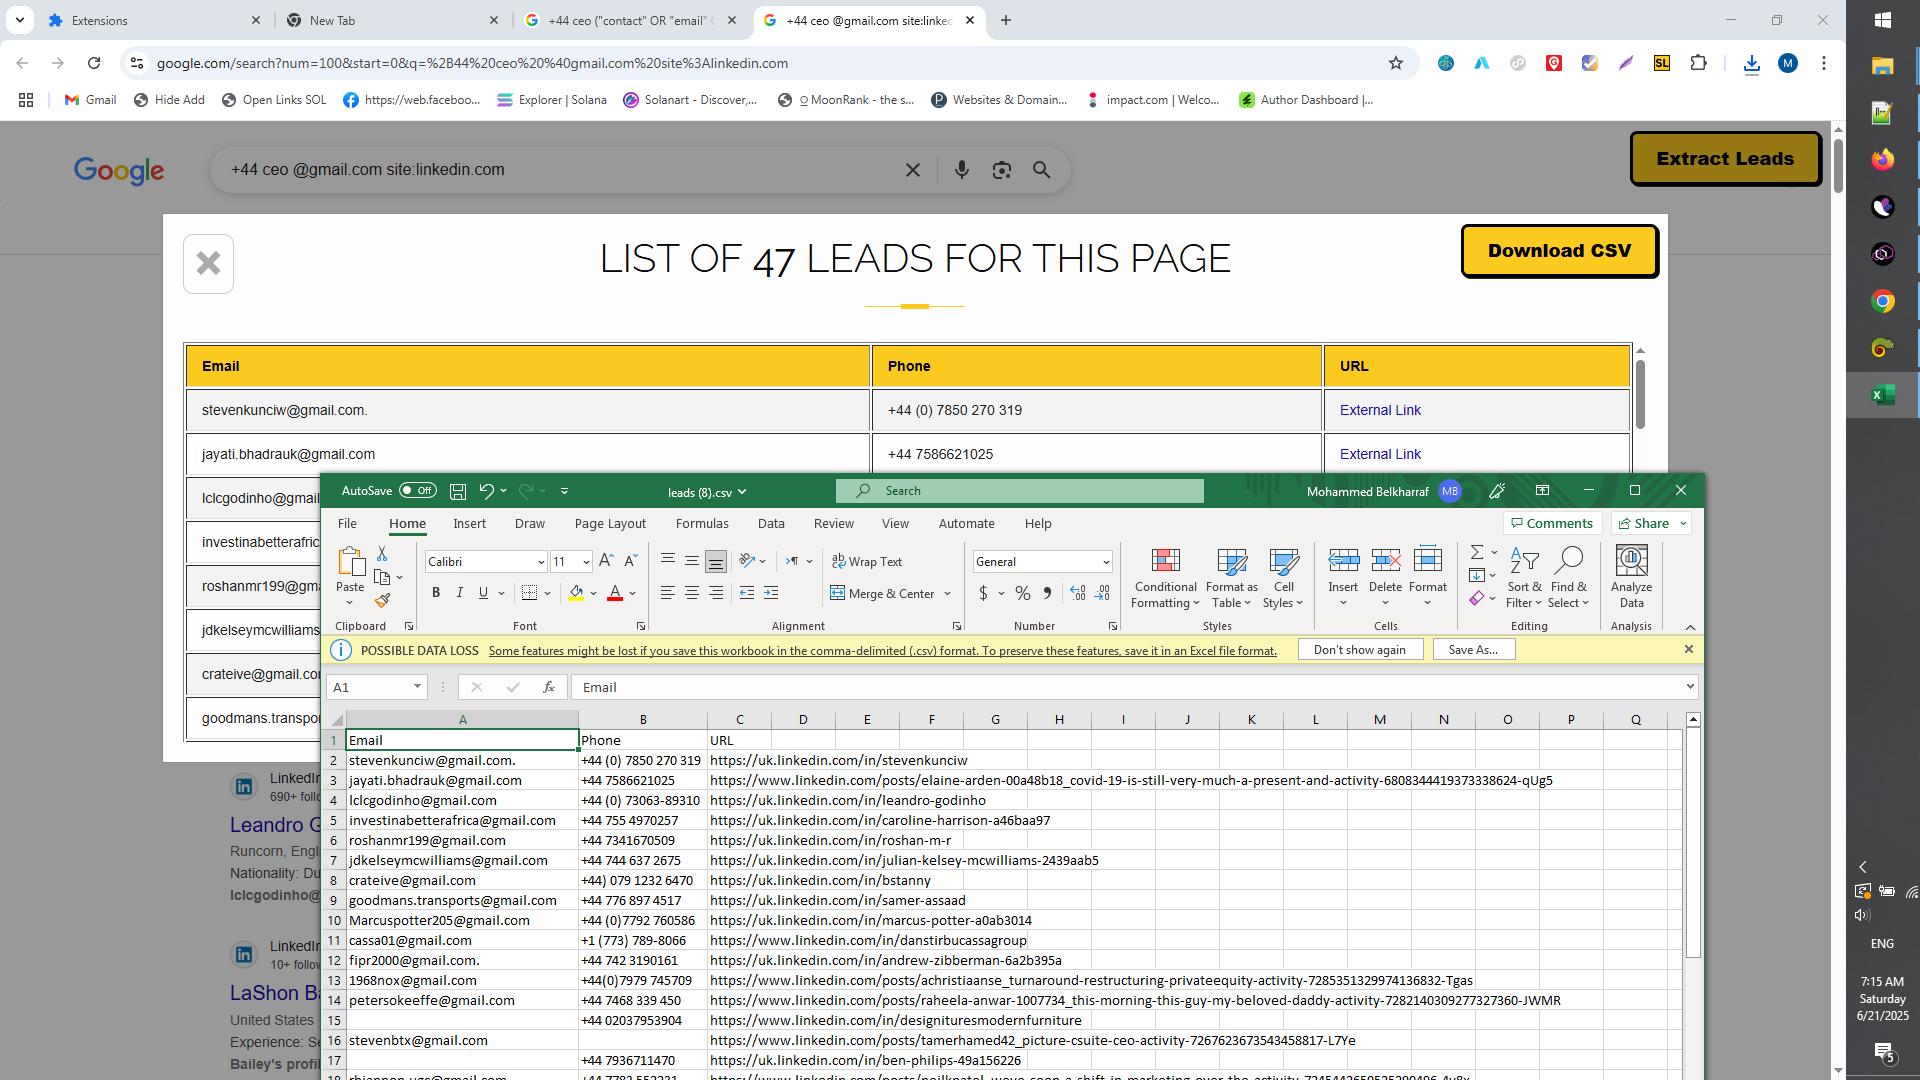Click the Format Painter brush icon

point(382,601)
